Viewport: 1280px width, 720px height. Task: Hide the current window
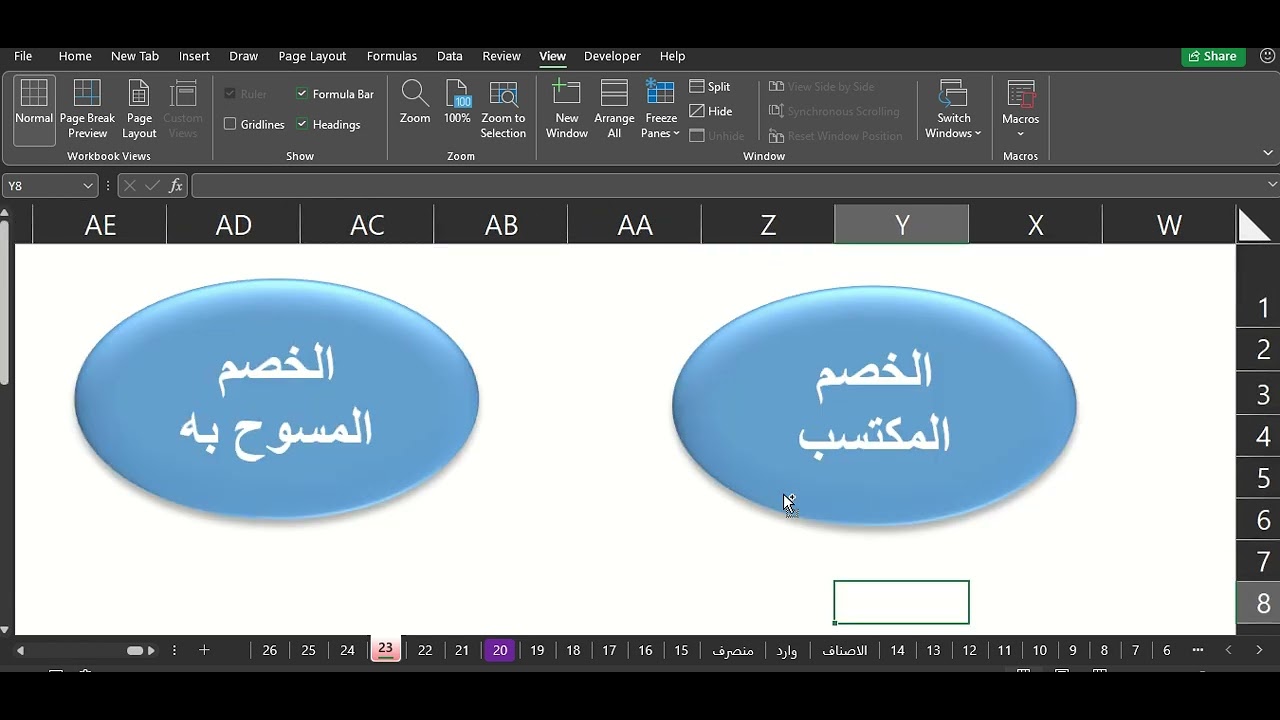711,111
